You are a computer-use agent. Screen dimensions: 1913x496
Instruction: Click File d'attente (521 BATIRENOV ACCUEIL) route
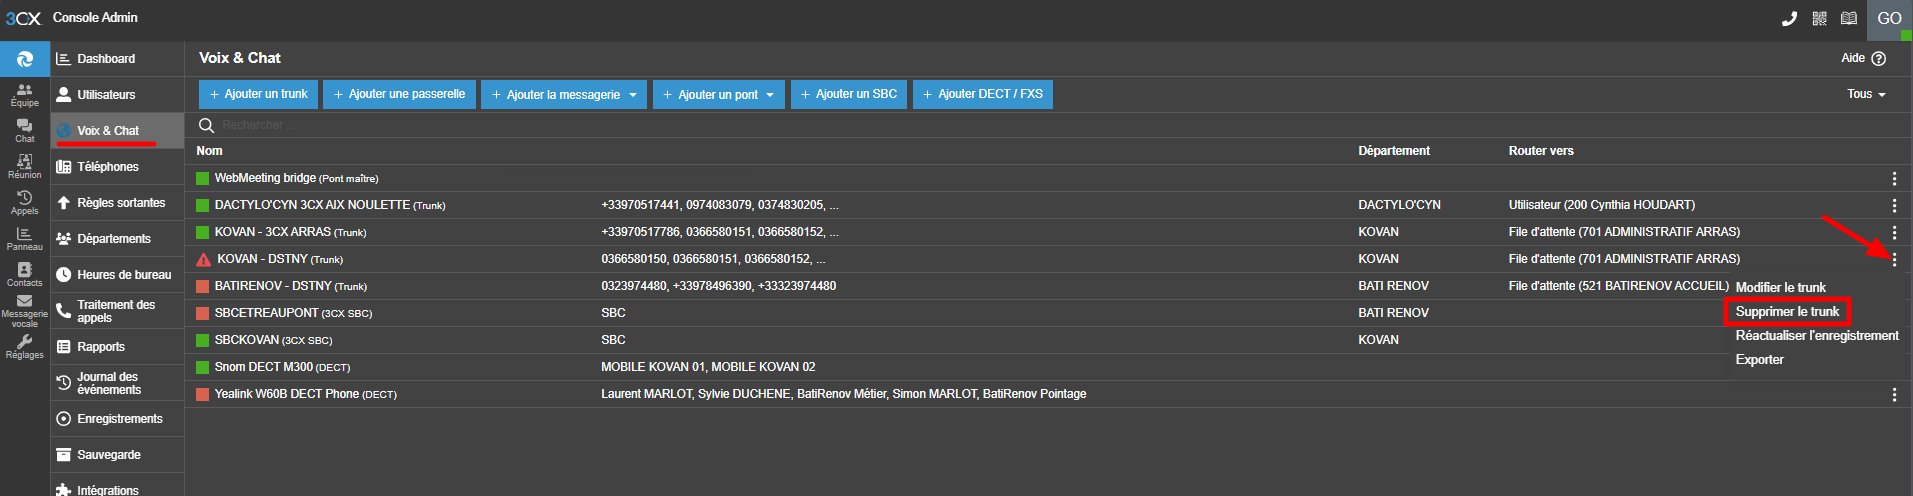(x=1619, y=286)
